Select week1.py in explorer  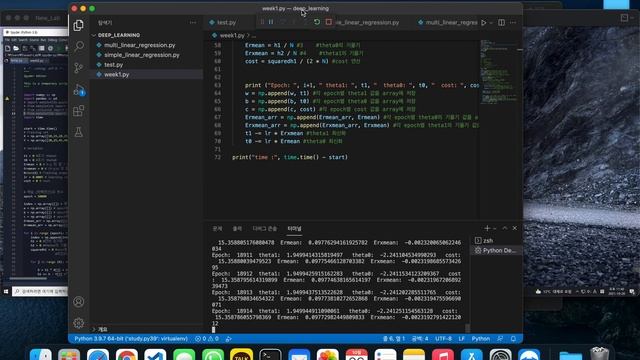116,74
